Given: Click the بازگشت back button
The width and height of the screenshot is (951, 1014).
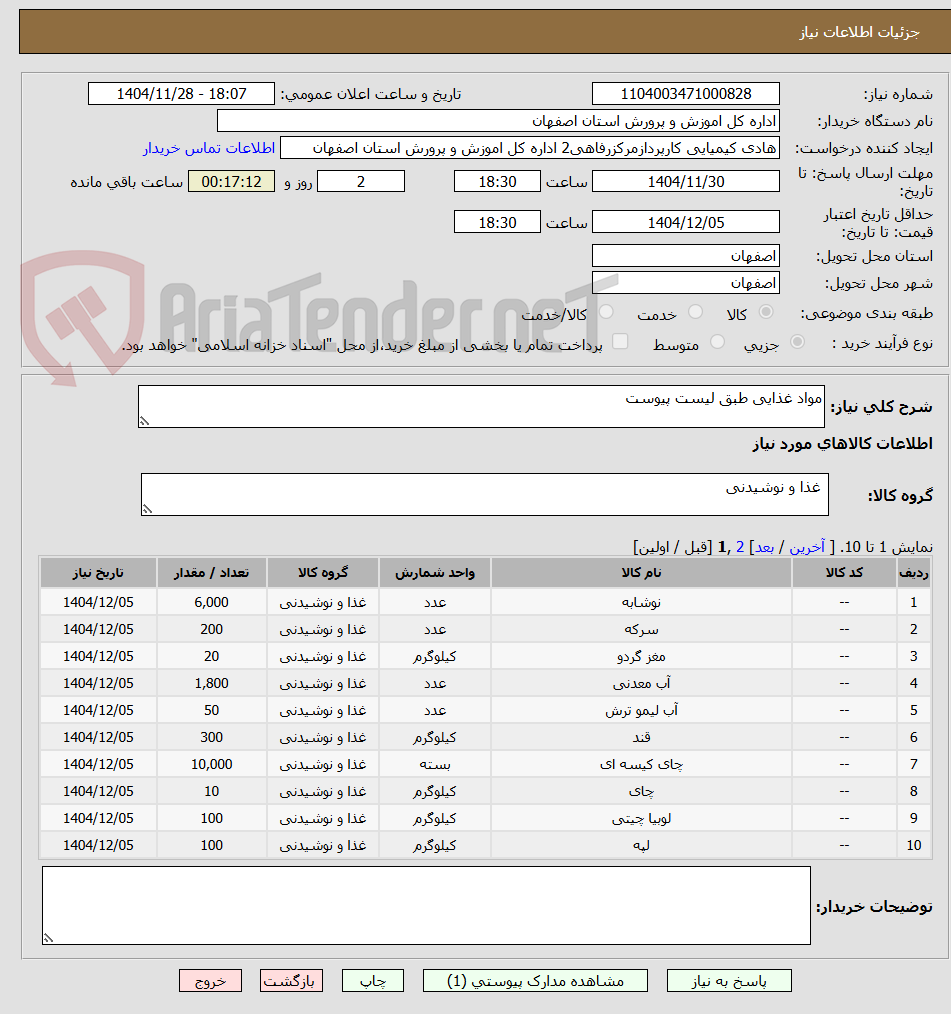Looking at the screenshot, I should pos(291,981).
